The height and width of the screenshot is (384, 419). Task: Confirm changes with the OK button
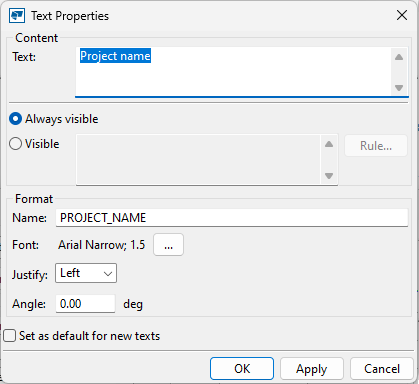click(x=242, y=369)
